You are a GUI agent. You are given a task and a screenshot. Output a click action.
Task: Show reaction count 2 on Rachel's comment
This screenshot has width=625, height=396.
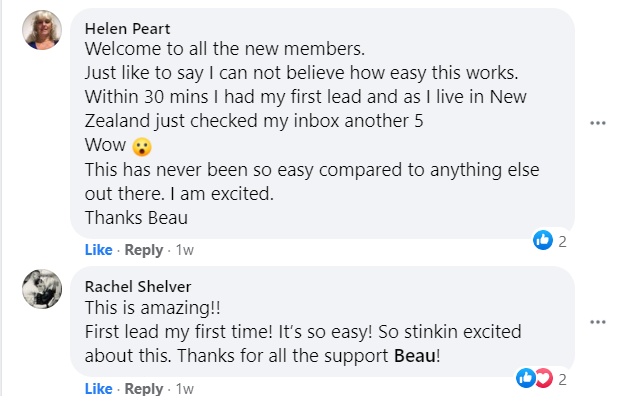562,380
